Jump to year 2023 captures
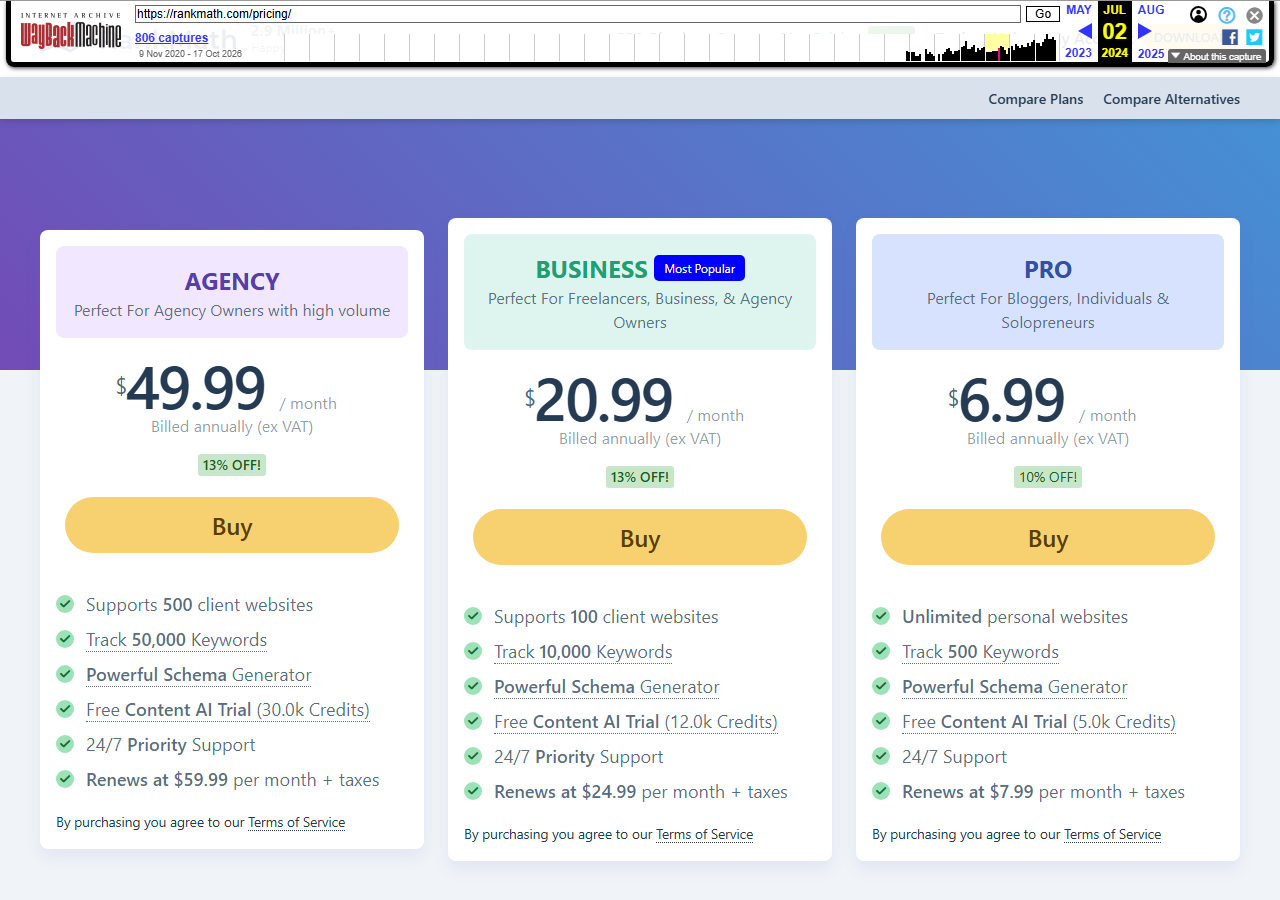 [x=1079, y=53]
